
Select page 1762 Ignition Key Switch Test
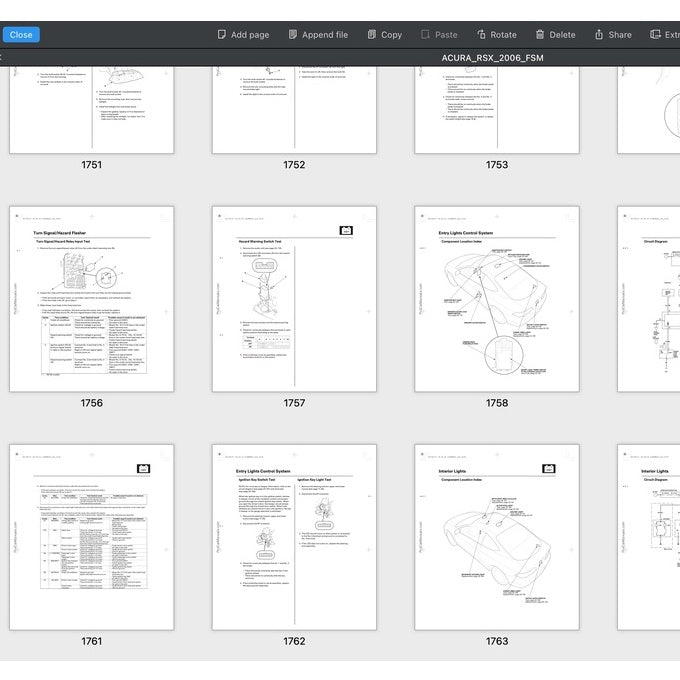(294, 537)
